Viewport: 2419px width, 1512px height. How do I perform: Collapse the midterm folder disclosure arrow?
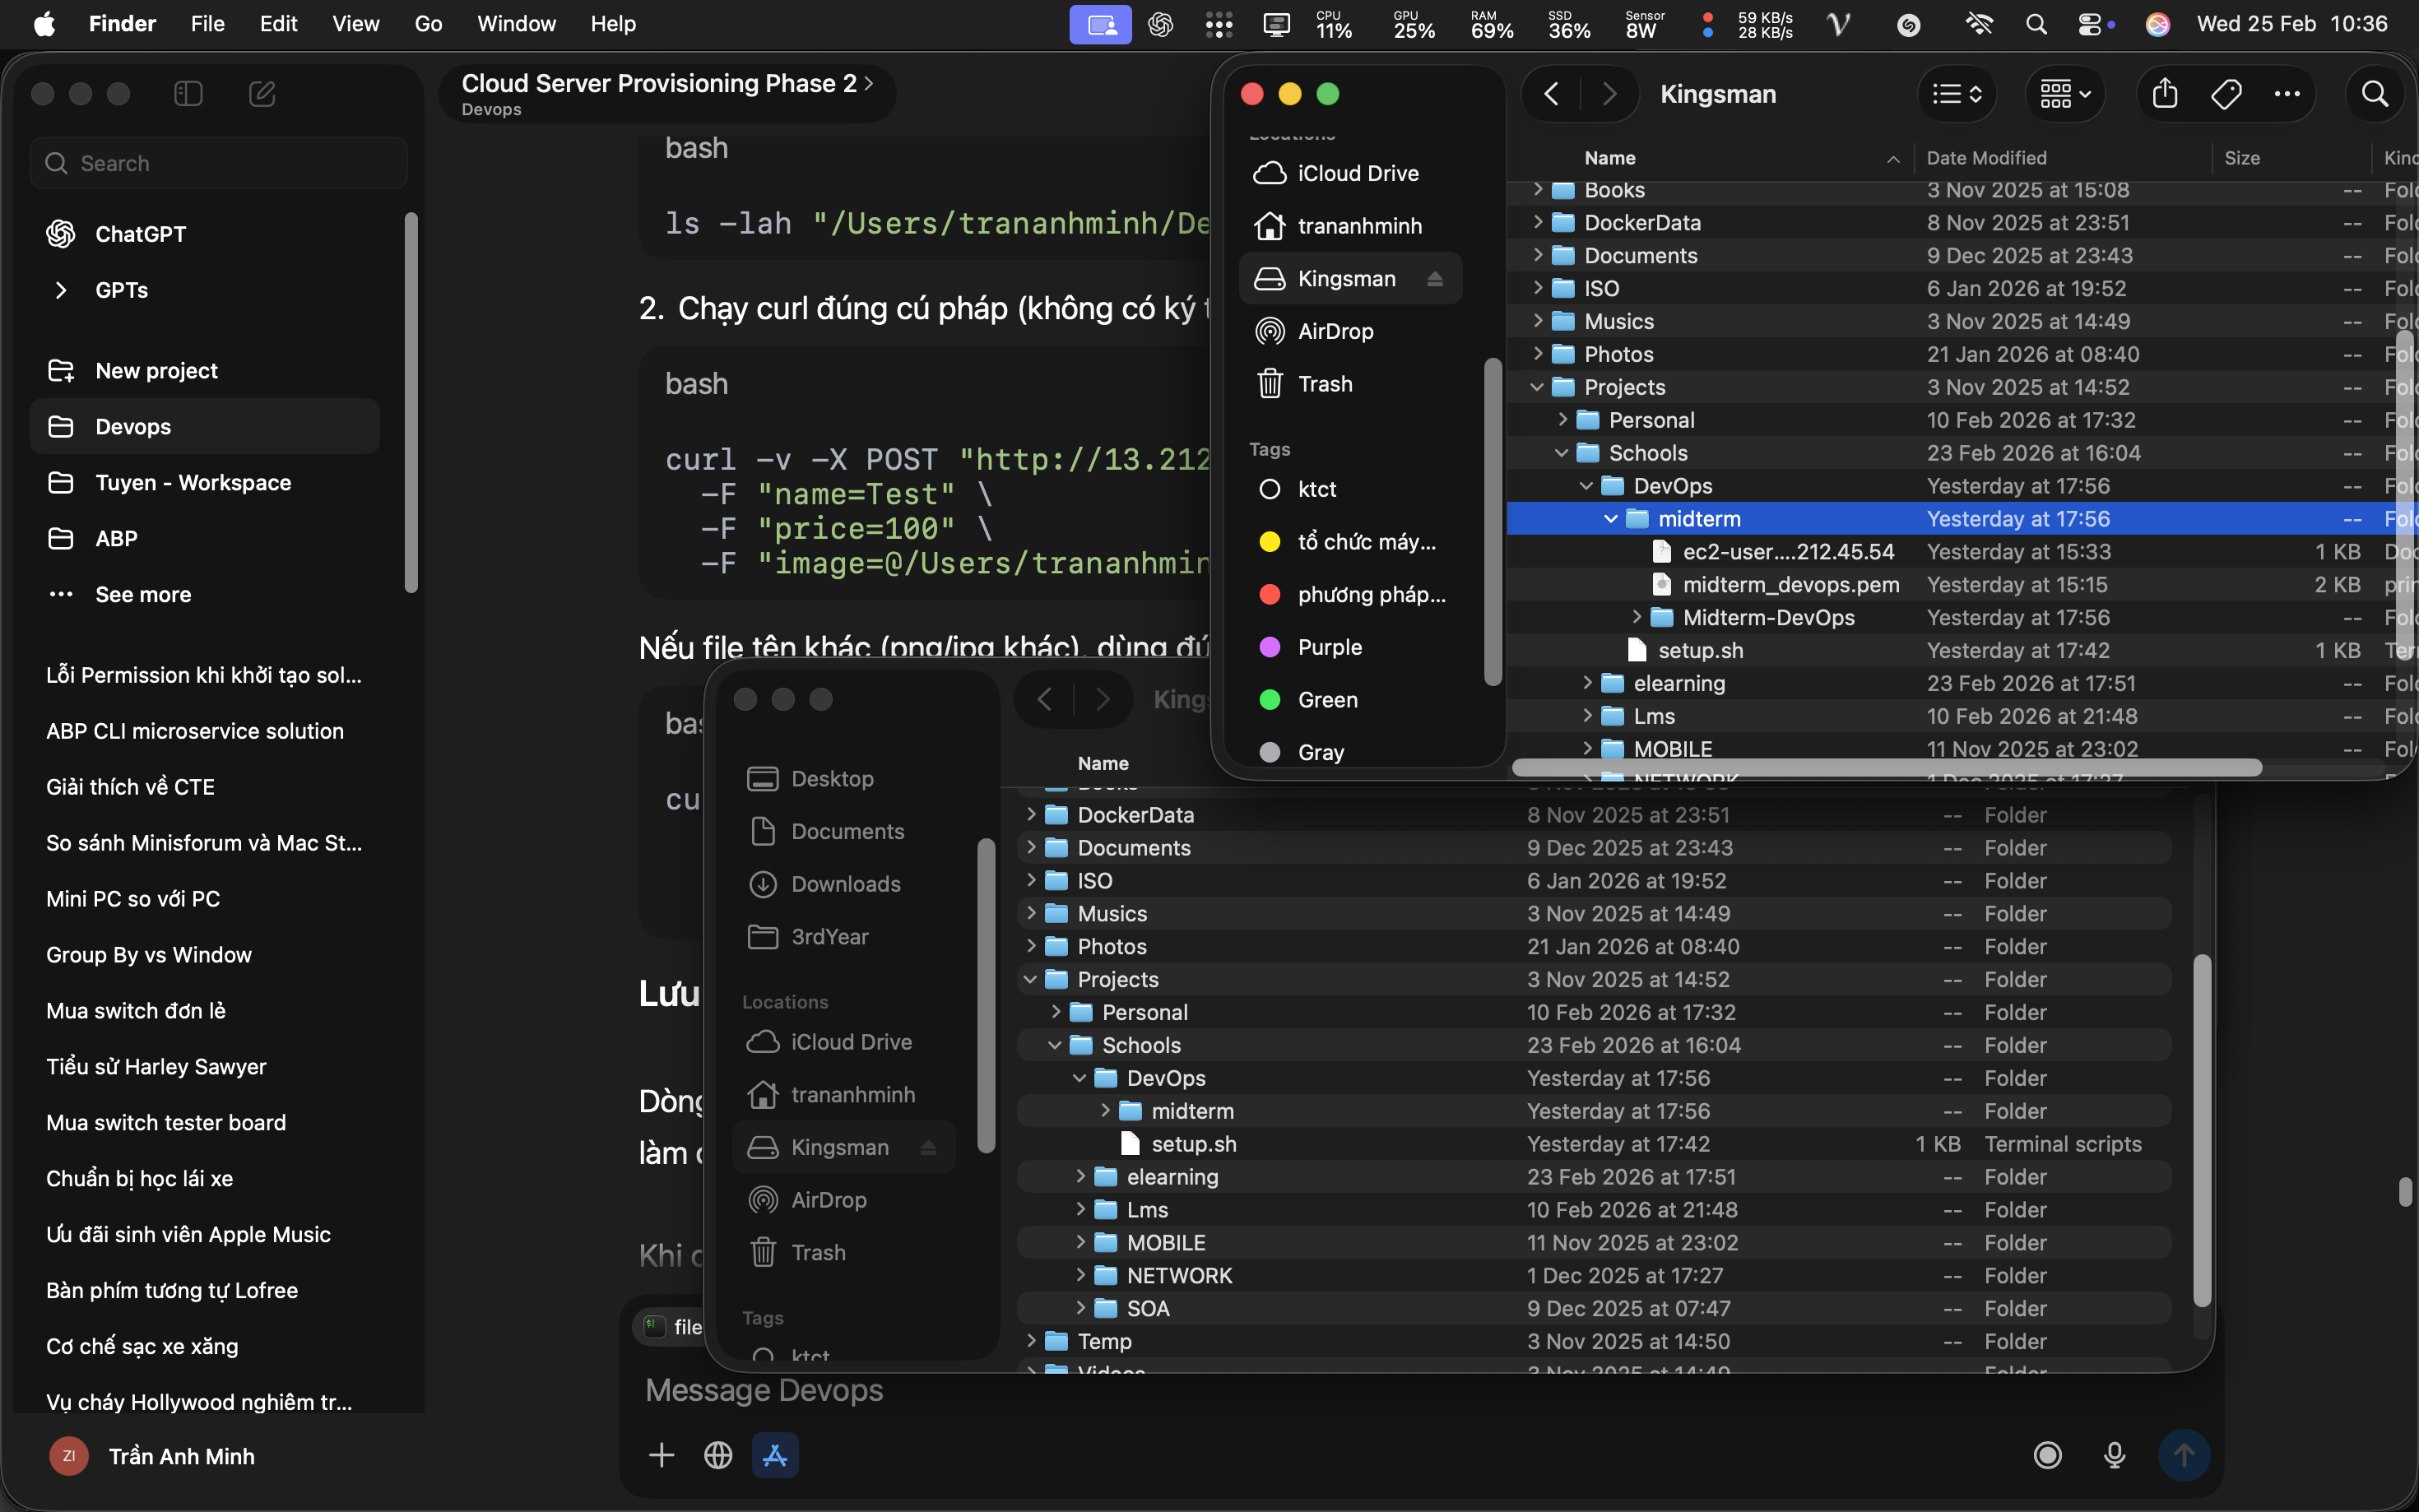[1610, 519]
